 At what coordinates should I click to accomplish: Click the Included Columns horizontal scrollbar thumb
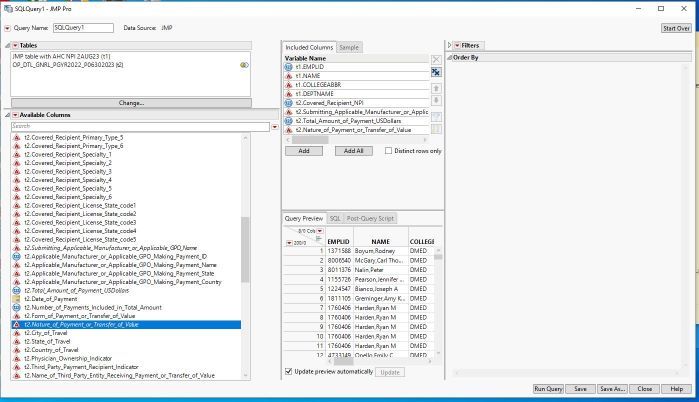point(310,140)
